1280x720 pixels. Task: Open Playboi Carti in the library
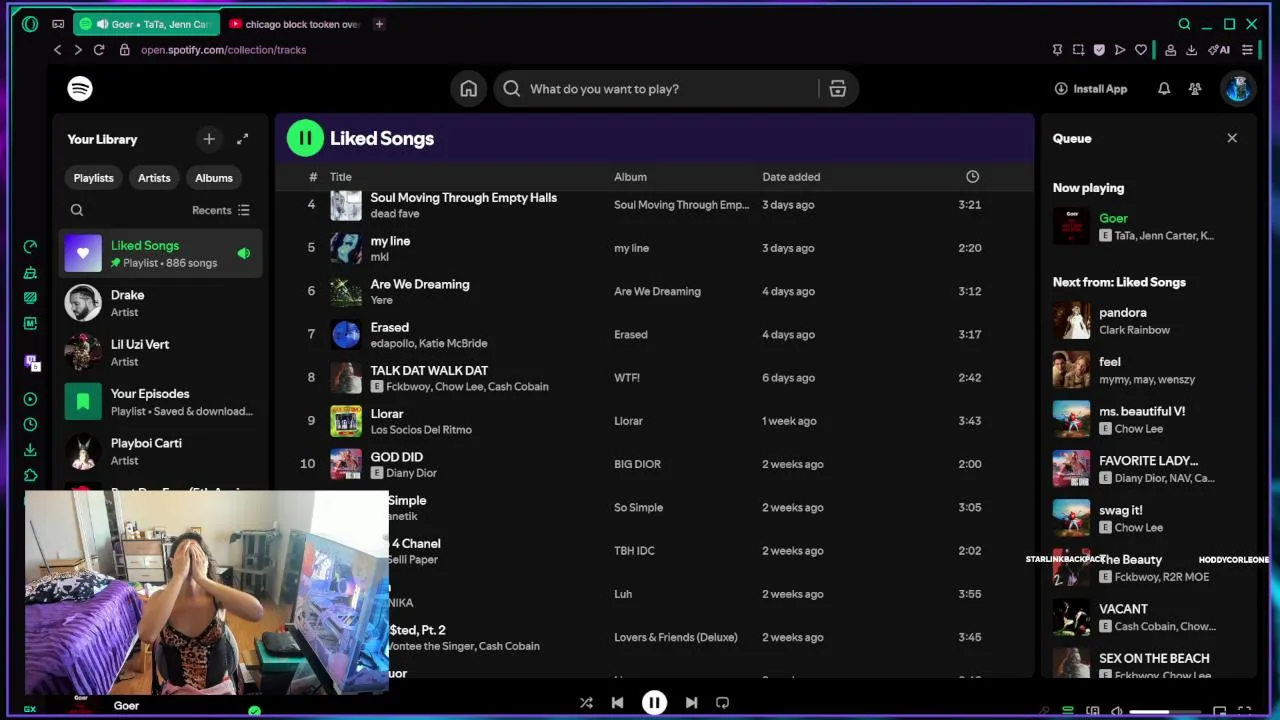(160, 451)
